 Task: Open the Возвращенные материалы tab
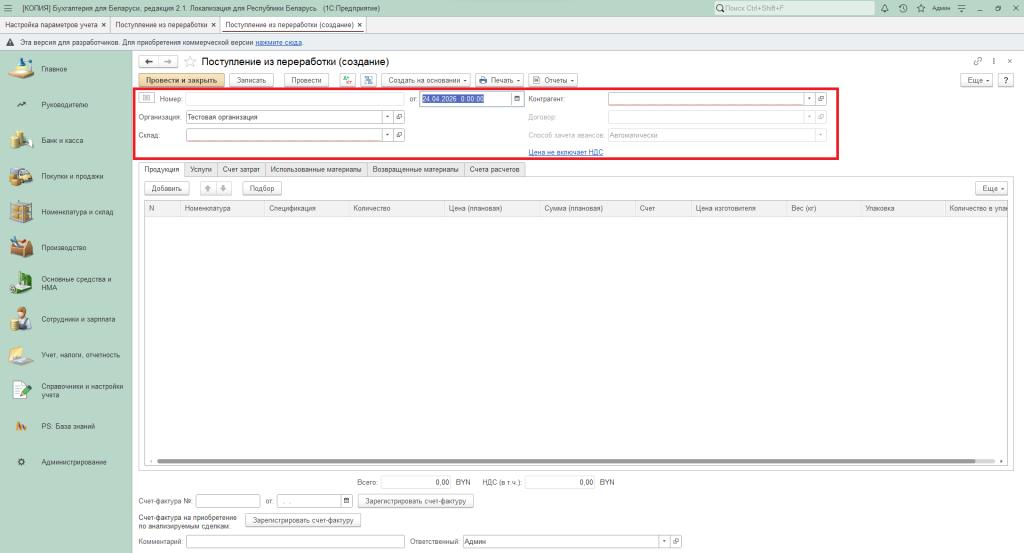point(415,170)
